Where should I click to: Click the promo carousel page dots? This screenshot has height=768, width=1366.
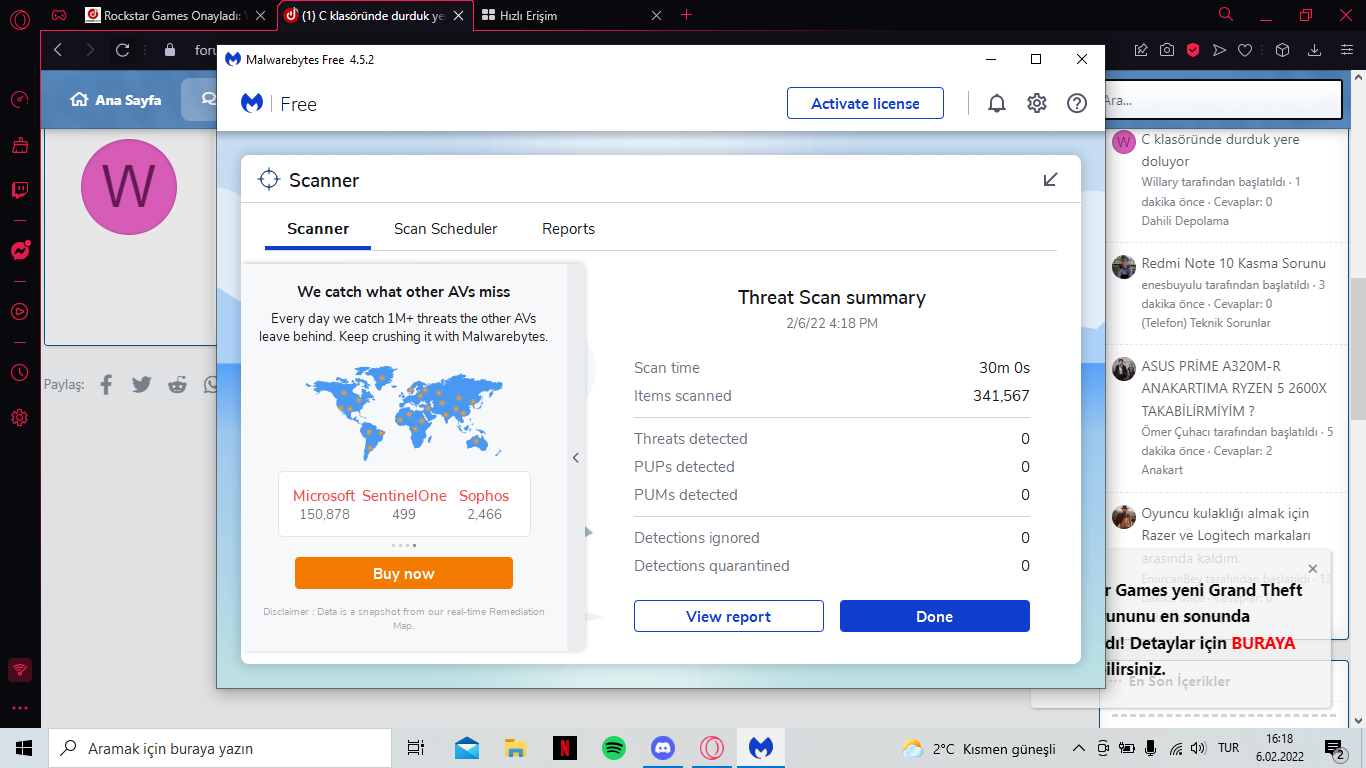404,545
